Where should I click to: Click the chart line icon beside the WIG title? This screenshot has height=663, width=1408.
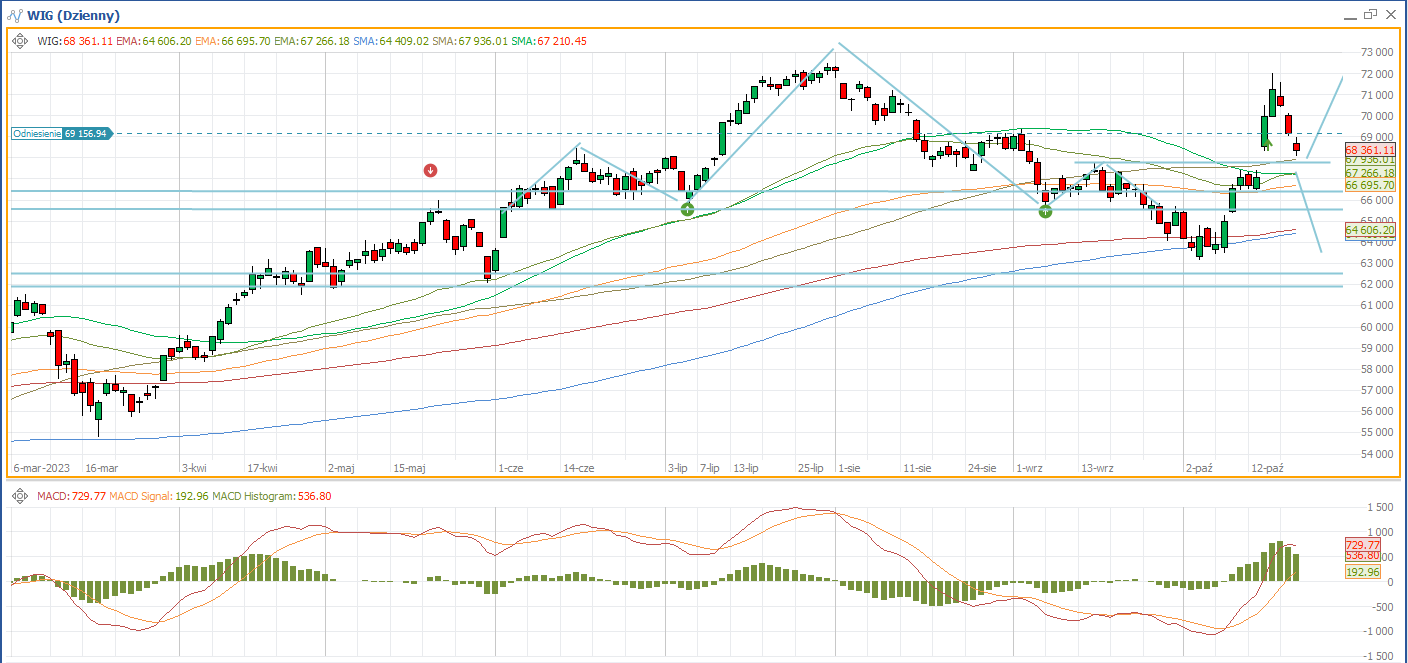[16, 15]
